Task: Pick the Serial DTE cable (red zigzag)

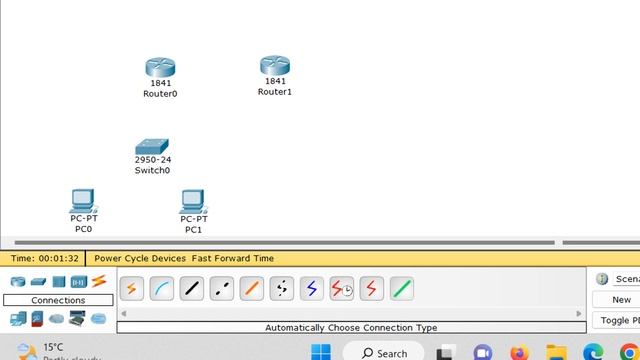Action: point(371,289)
